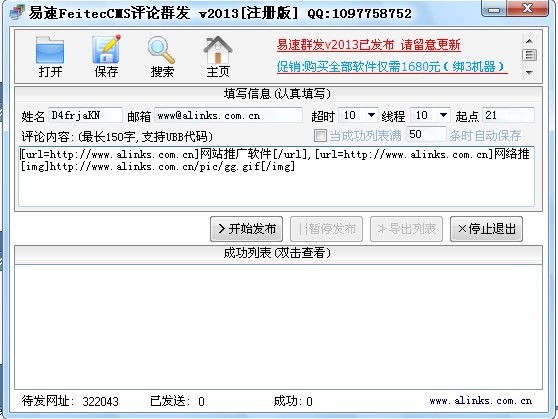Click the 成功: 0 status text
The width and height of the screenshot is (558, 419).
(293, 401)
